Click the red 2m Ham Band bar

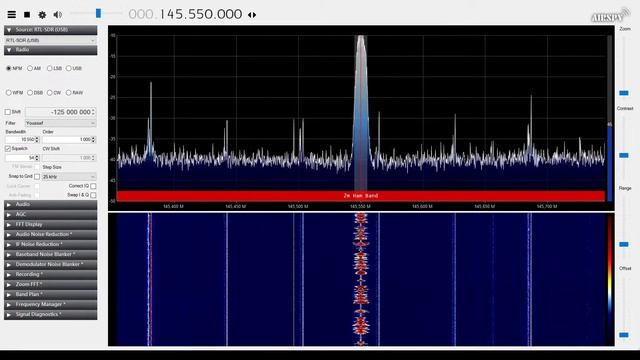pos(360,196)
